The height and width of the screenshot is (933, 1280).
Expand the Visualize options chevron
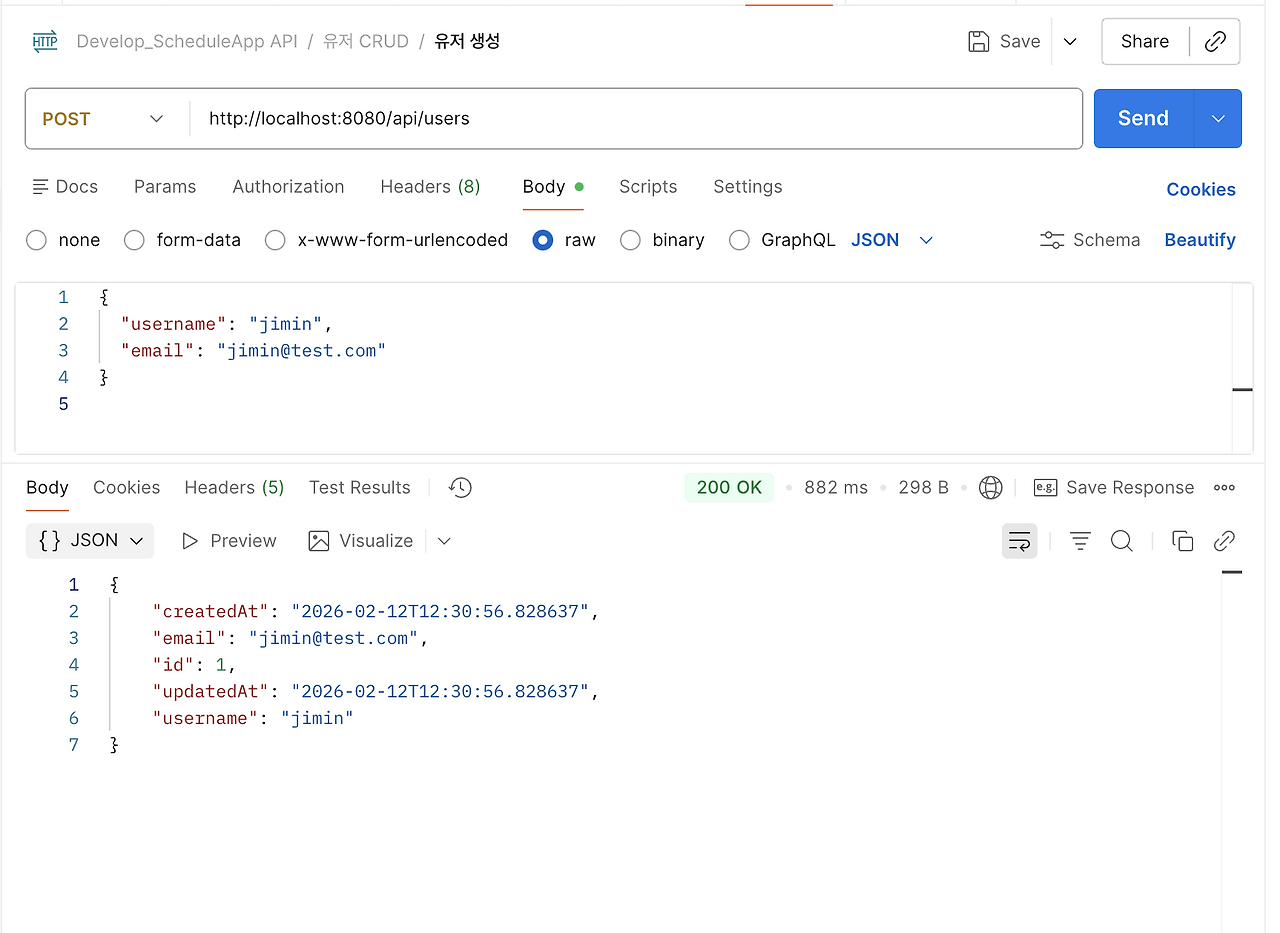(x=444, y=541)
